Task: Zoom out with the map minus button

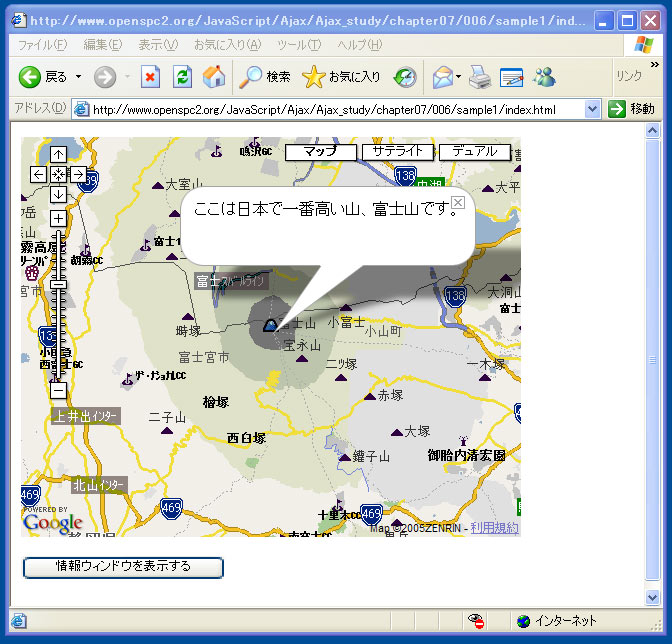Action: [59, 391]
